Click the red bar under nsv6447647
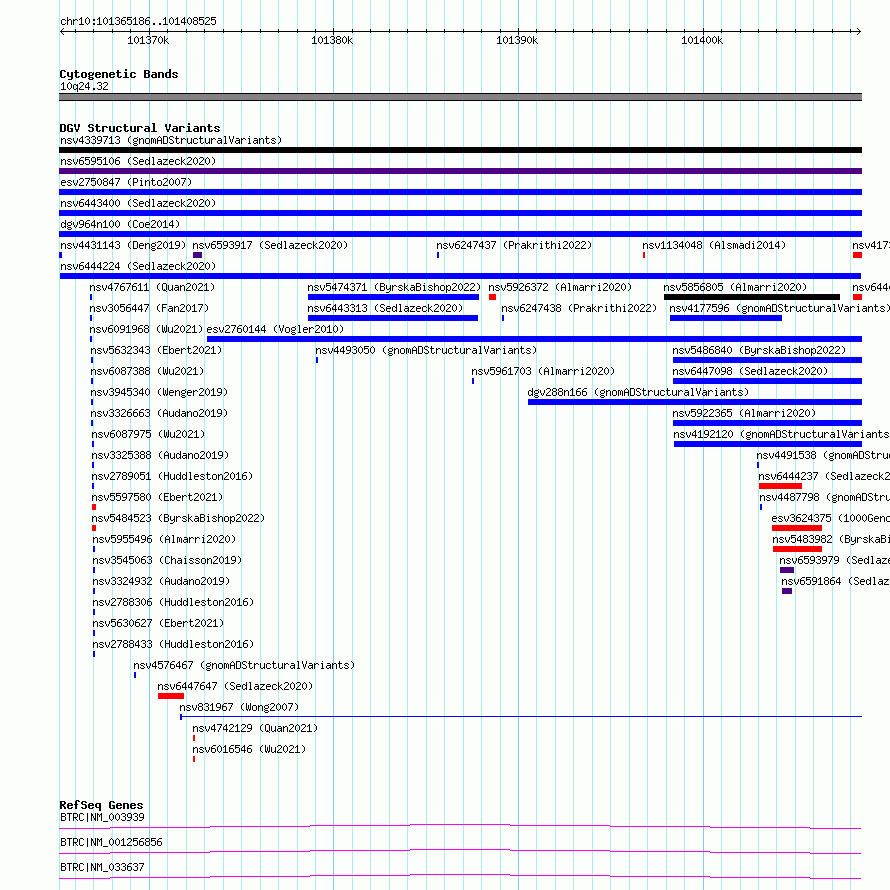The width and height of the screenshot is (890, 890). pyautogui.click(x=171, y=696)
